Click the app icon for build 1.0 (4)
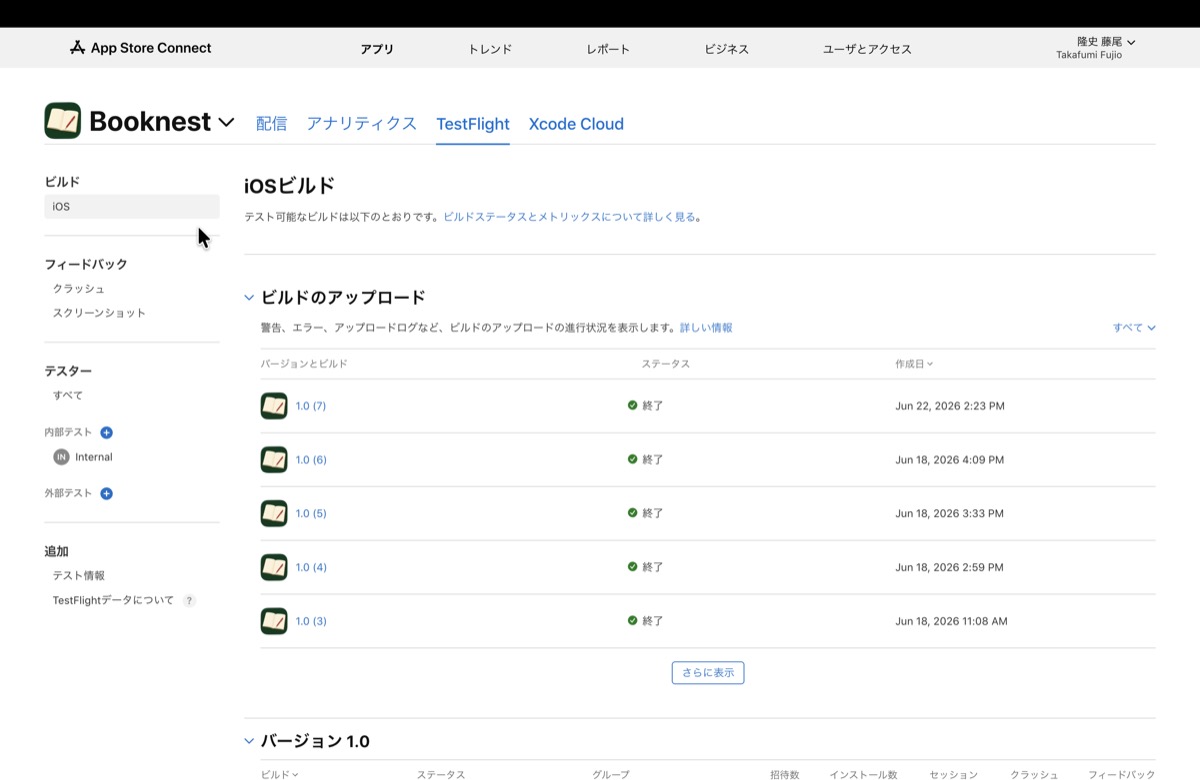Image resolution: width=1200 pixels, height=780 pixels. [274, 567]
